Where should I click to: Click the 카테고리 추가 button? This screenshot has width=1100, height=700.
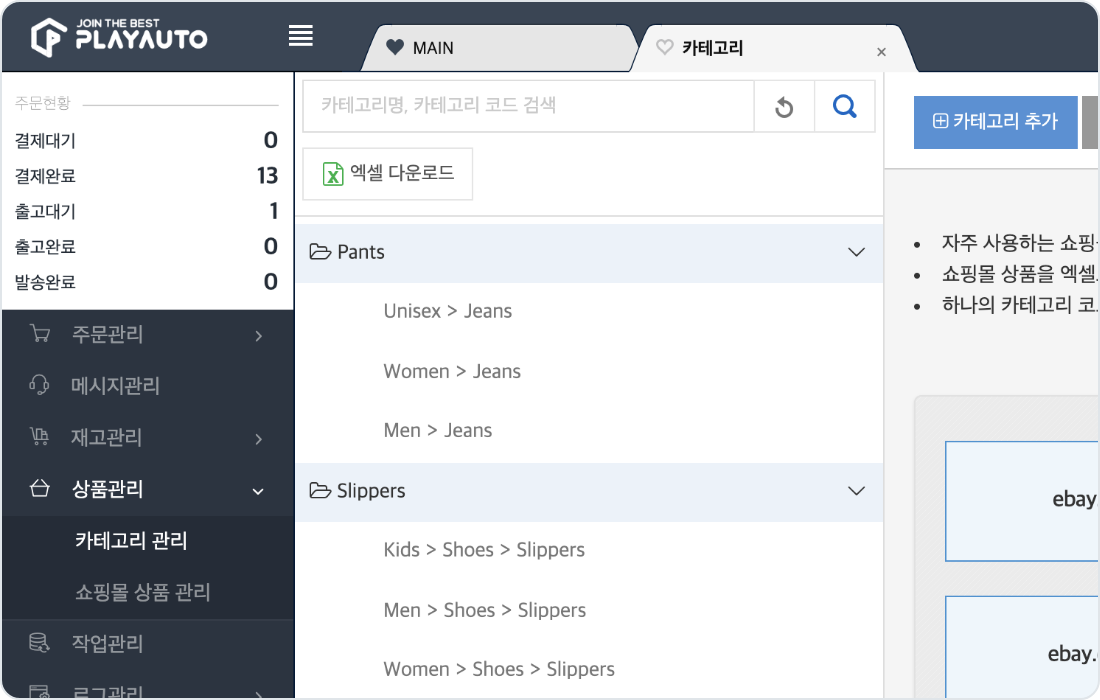pos(995,122)
